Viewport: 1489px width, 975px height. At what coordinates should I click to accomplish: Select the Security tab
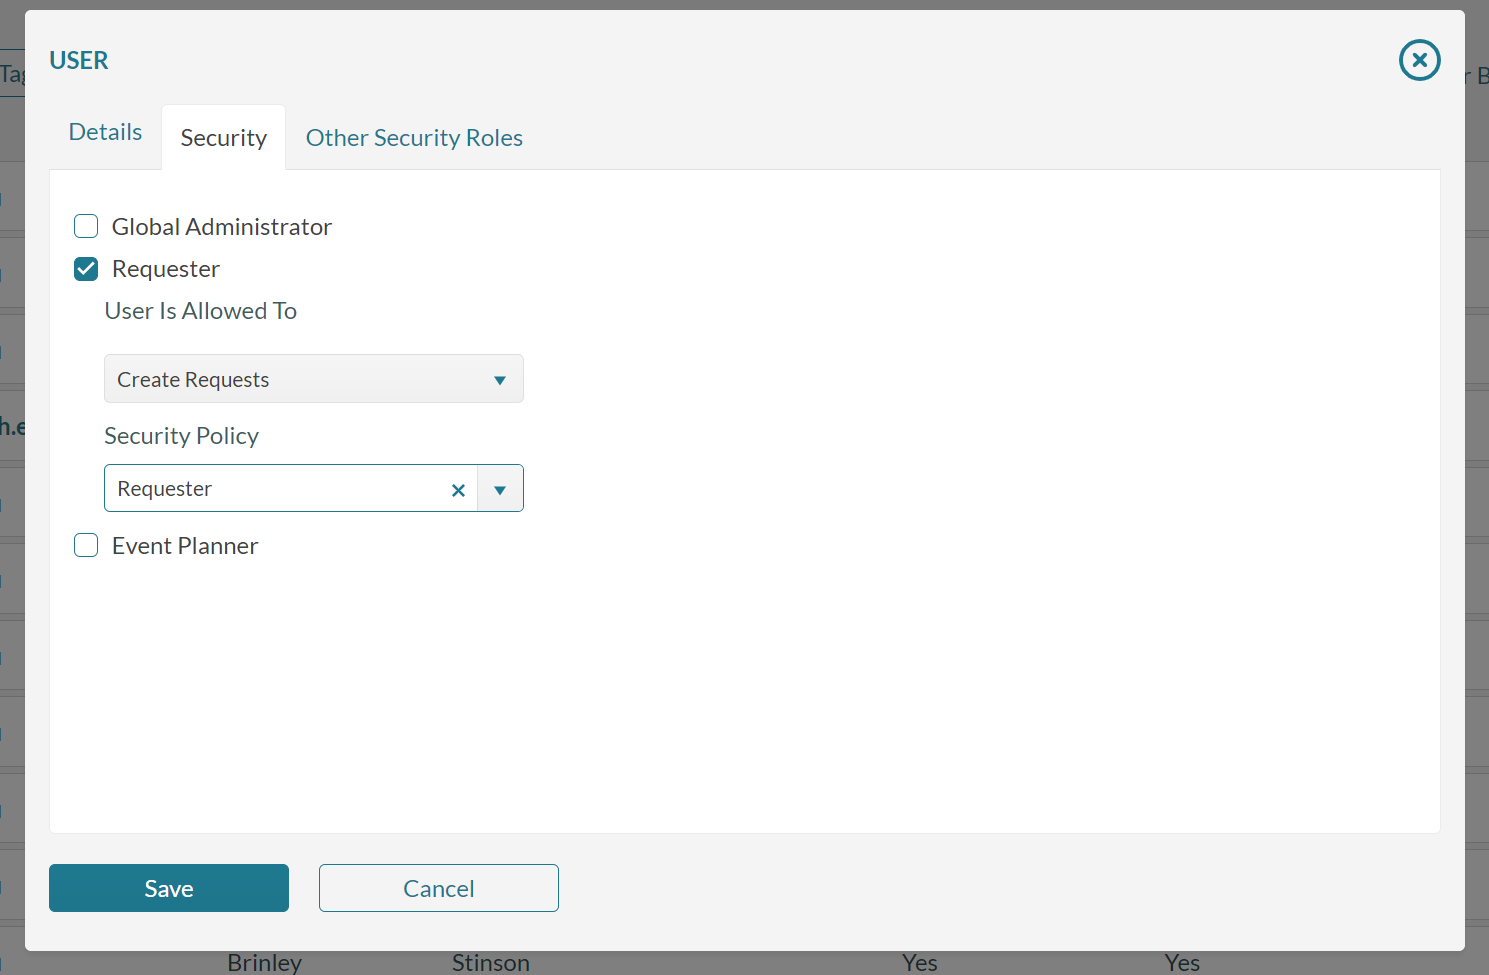[224, 138]
